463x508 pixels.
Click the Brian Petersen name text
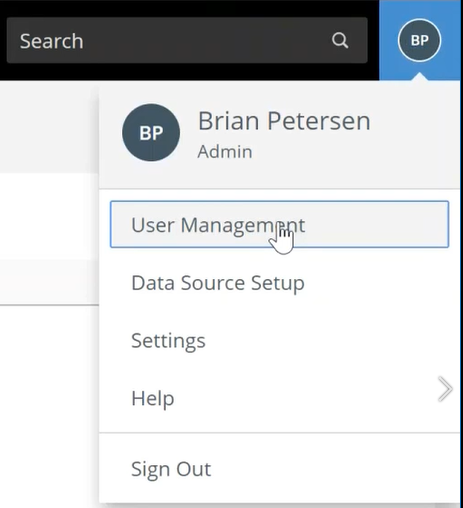pyautogui.click(x=284, y=121)
